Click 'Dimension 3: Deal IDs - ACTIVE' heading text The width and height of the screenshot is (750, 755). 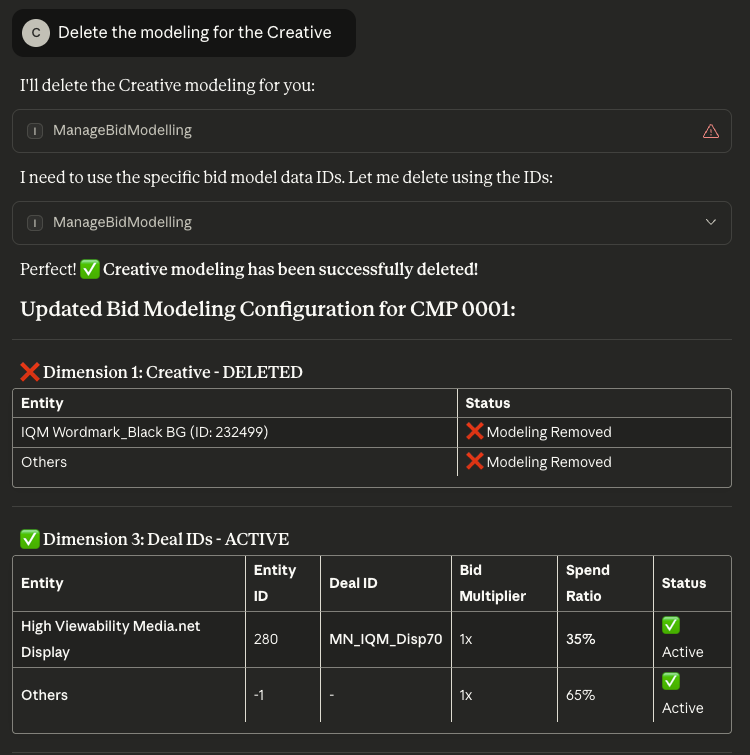click(166, 539)
